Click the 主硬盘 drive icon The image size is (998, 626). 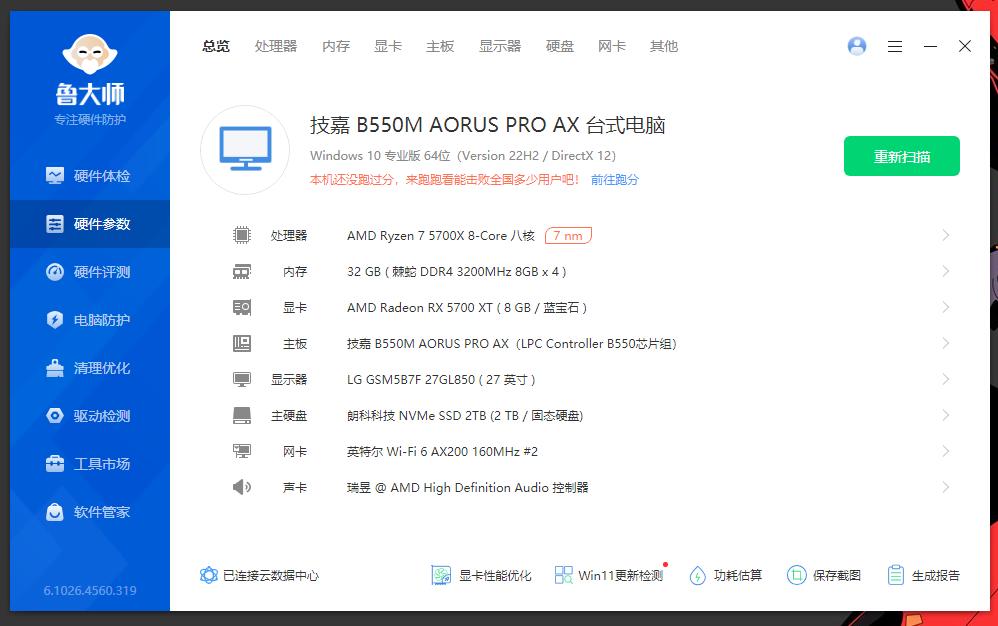(x=242, y=415)
